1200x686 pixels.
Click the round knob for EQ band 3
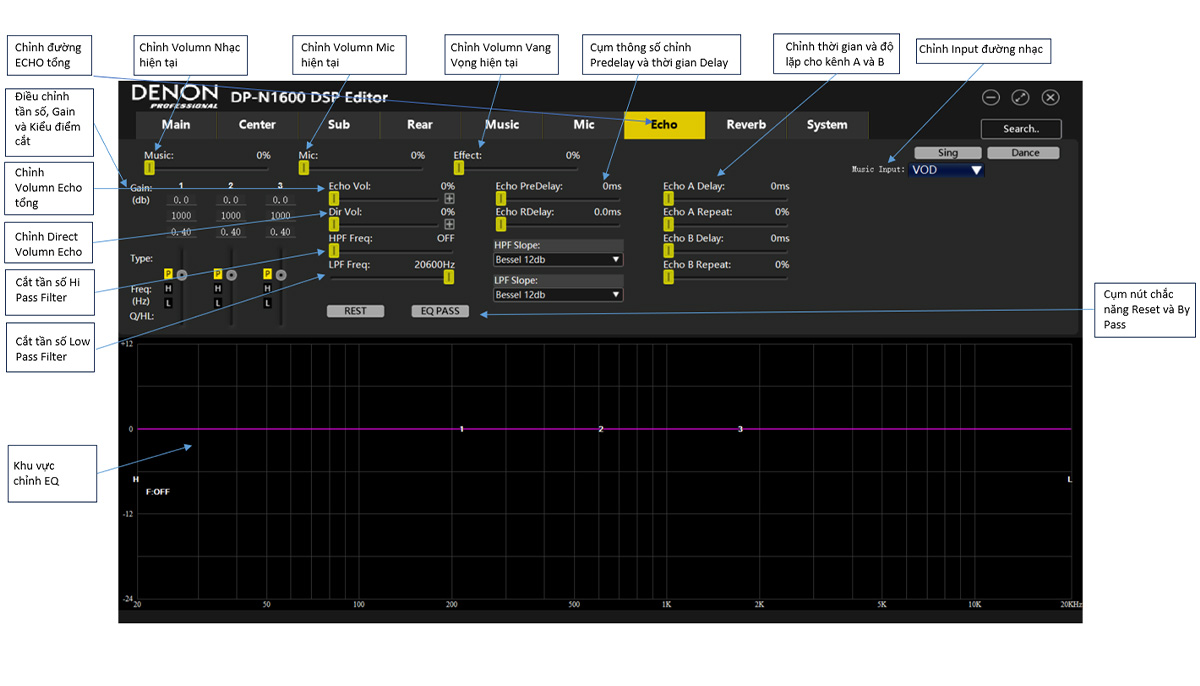coord(281,274)
